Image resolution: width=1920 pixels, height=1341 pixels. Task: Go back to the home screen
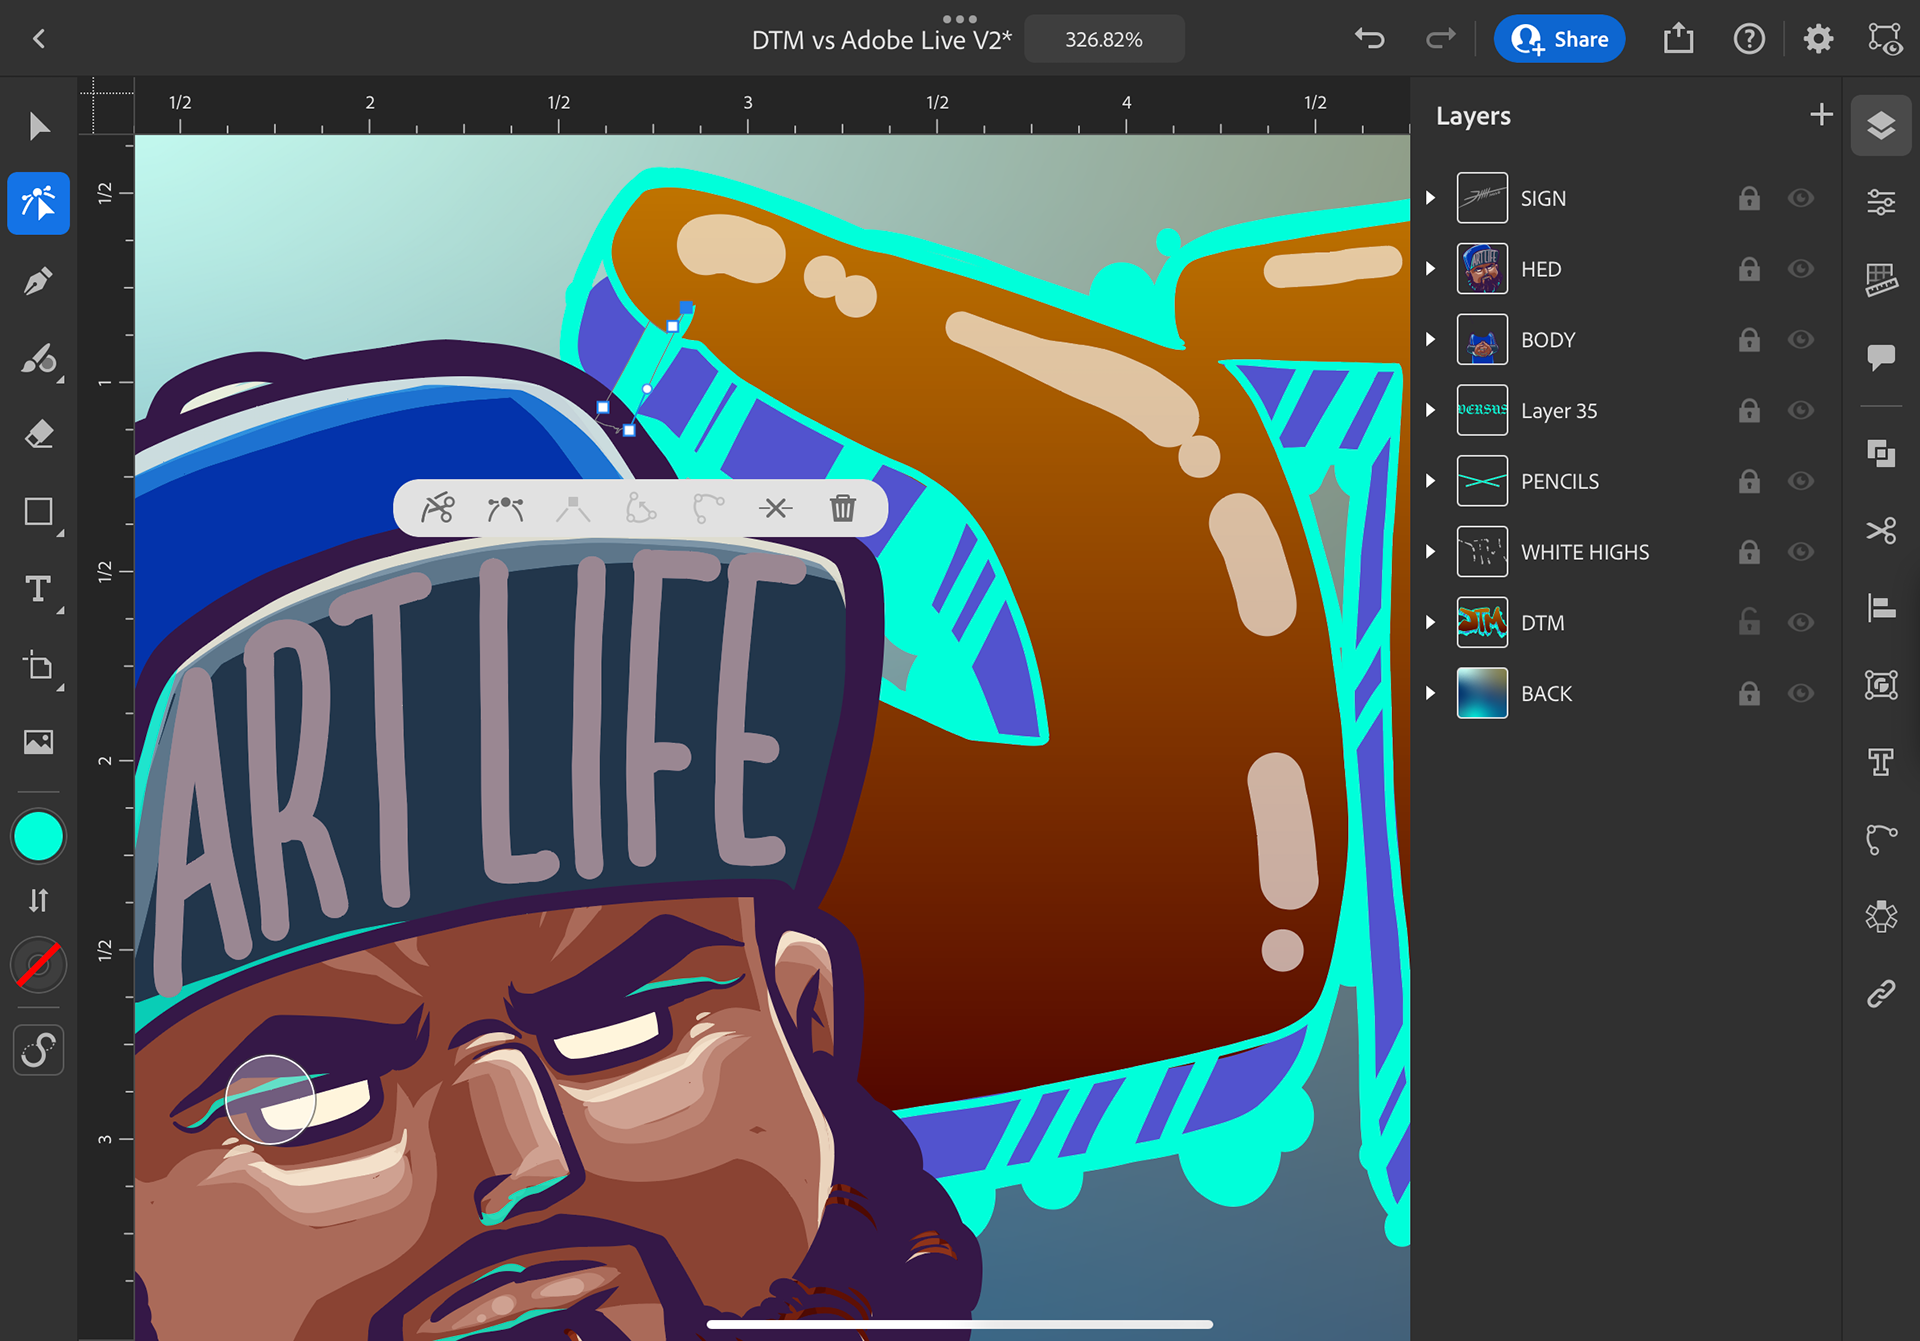click(x=39, y=39)
